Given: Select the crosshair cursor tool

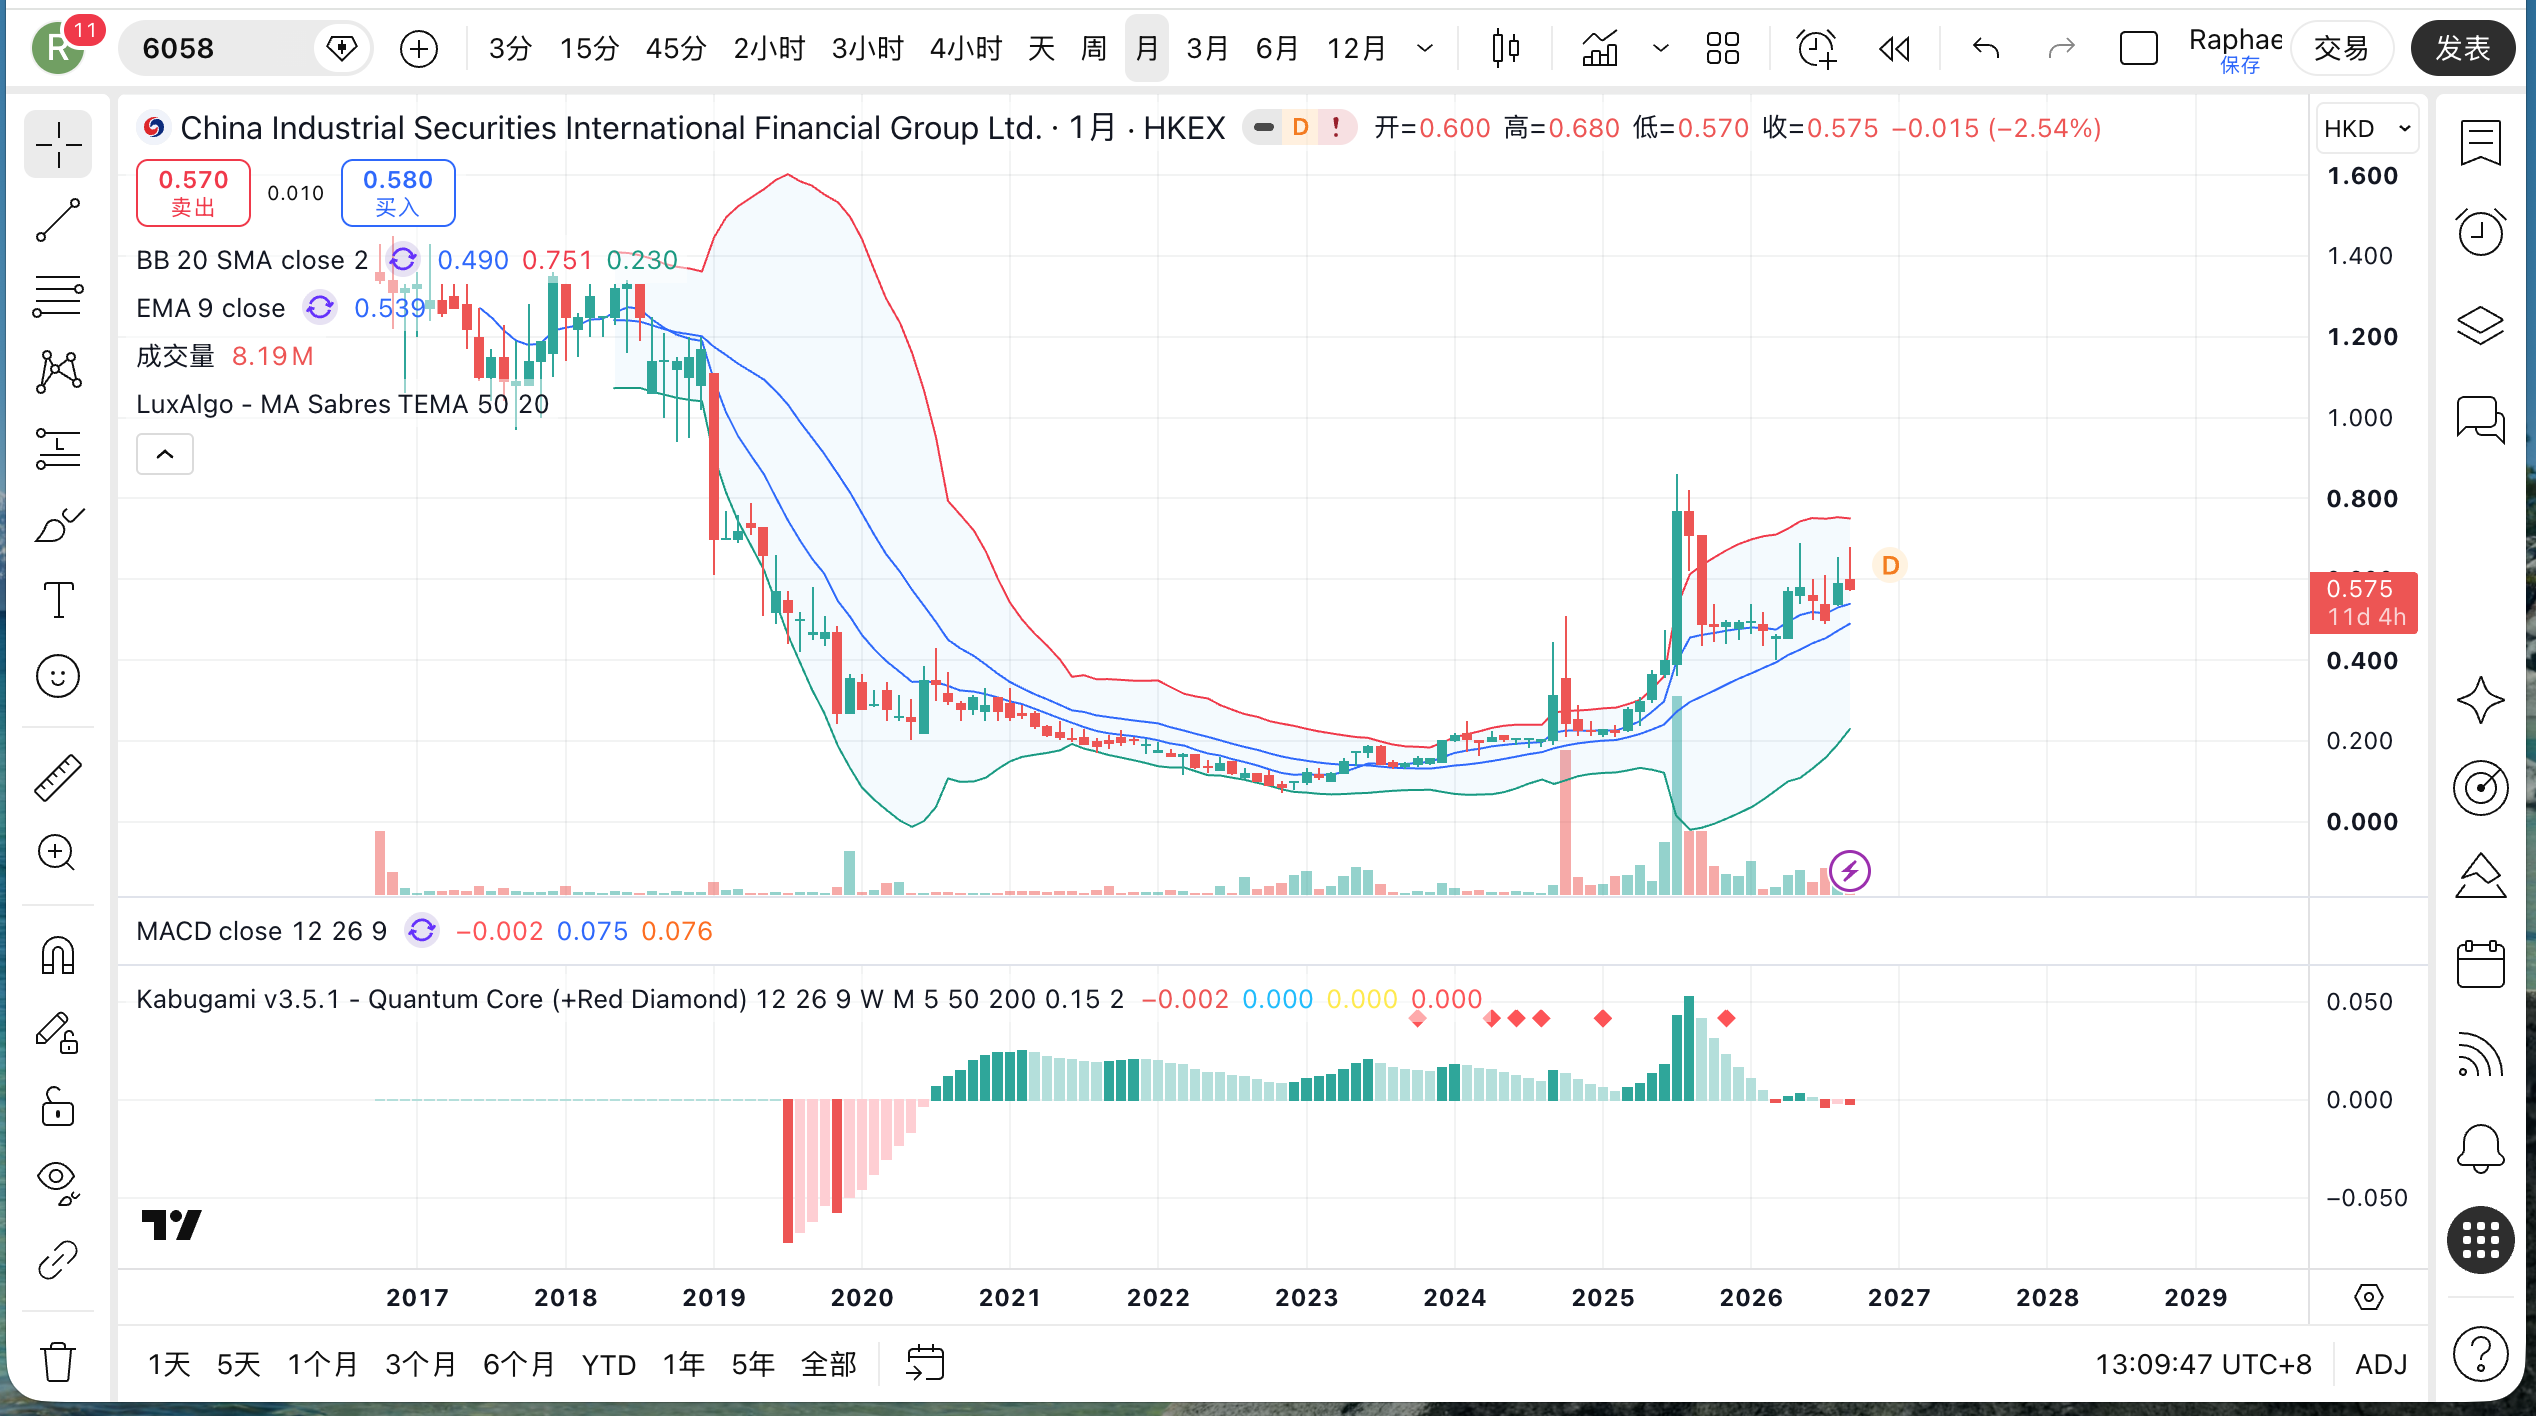Looking at the screenshot, I should [x=58, y=145].
